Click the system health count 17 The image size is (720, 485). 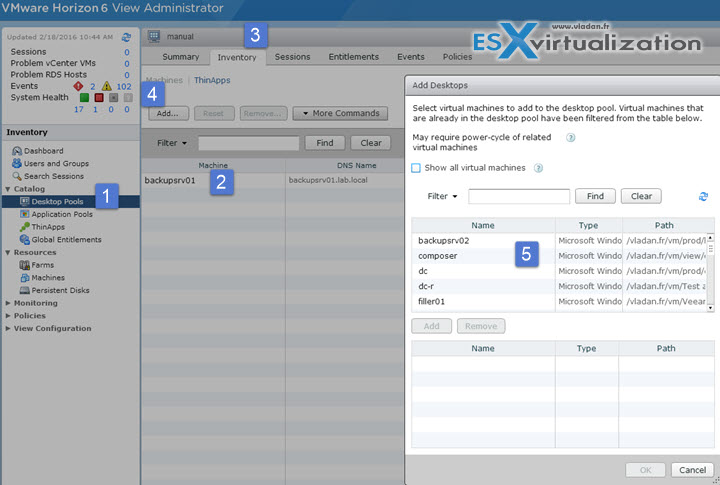click(79, 109)
